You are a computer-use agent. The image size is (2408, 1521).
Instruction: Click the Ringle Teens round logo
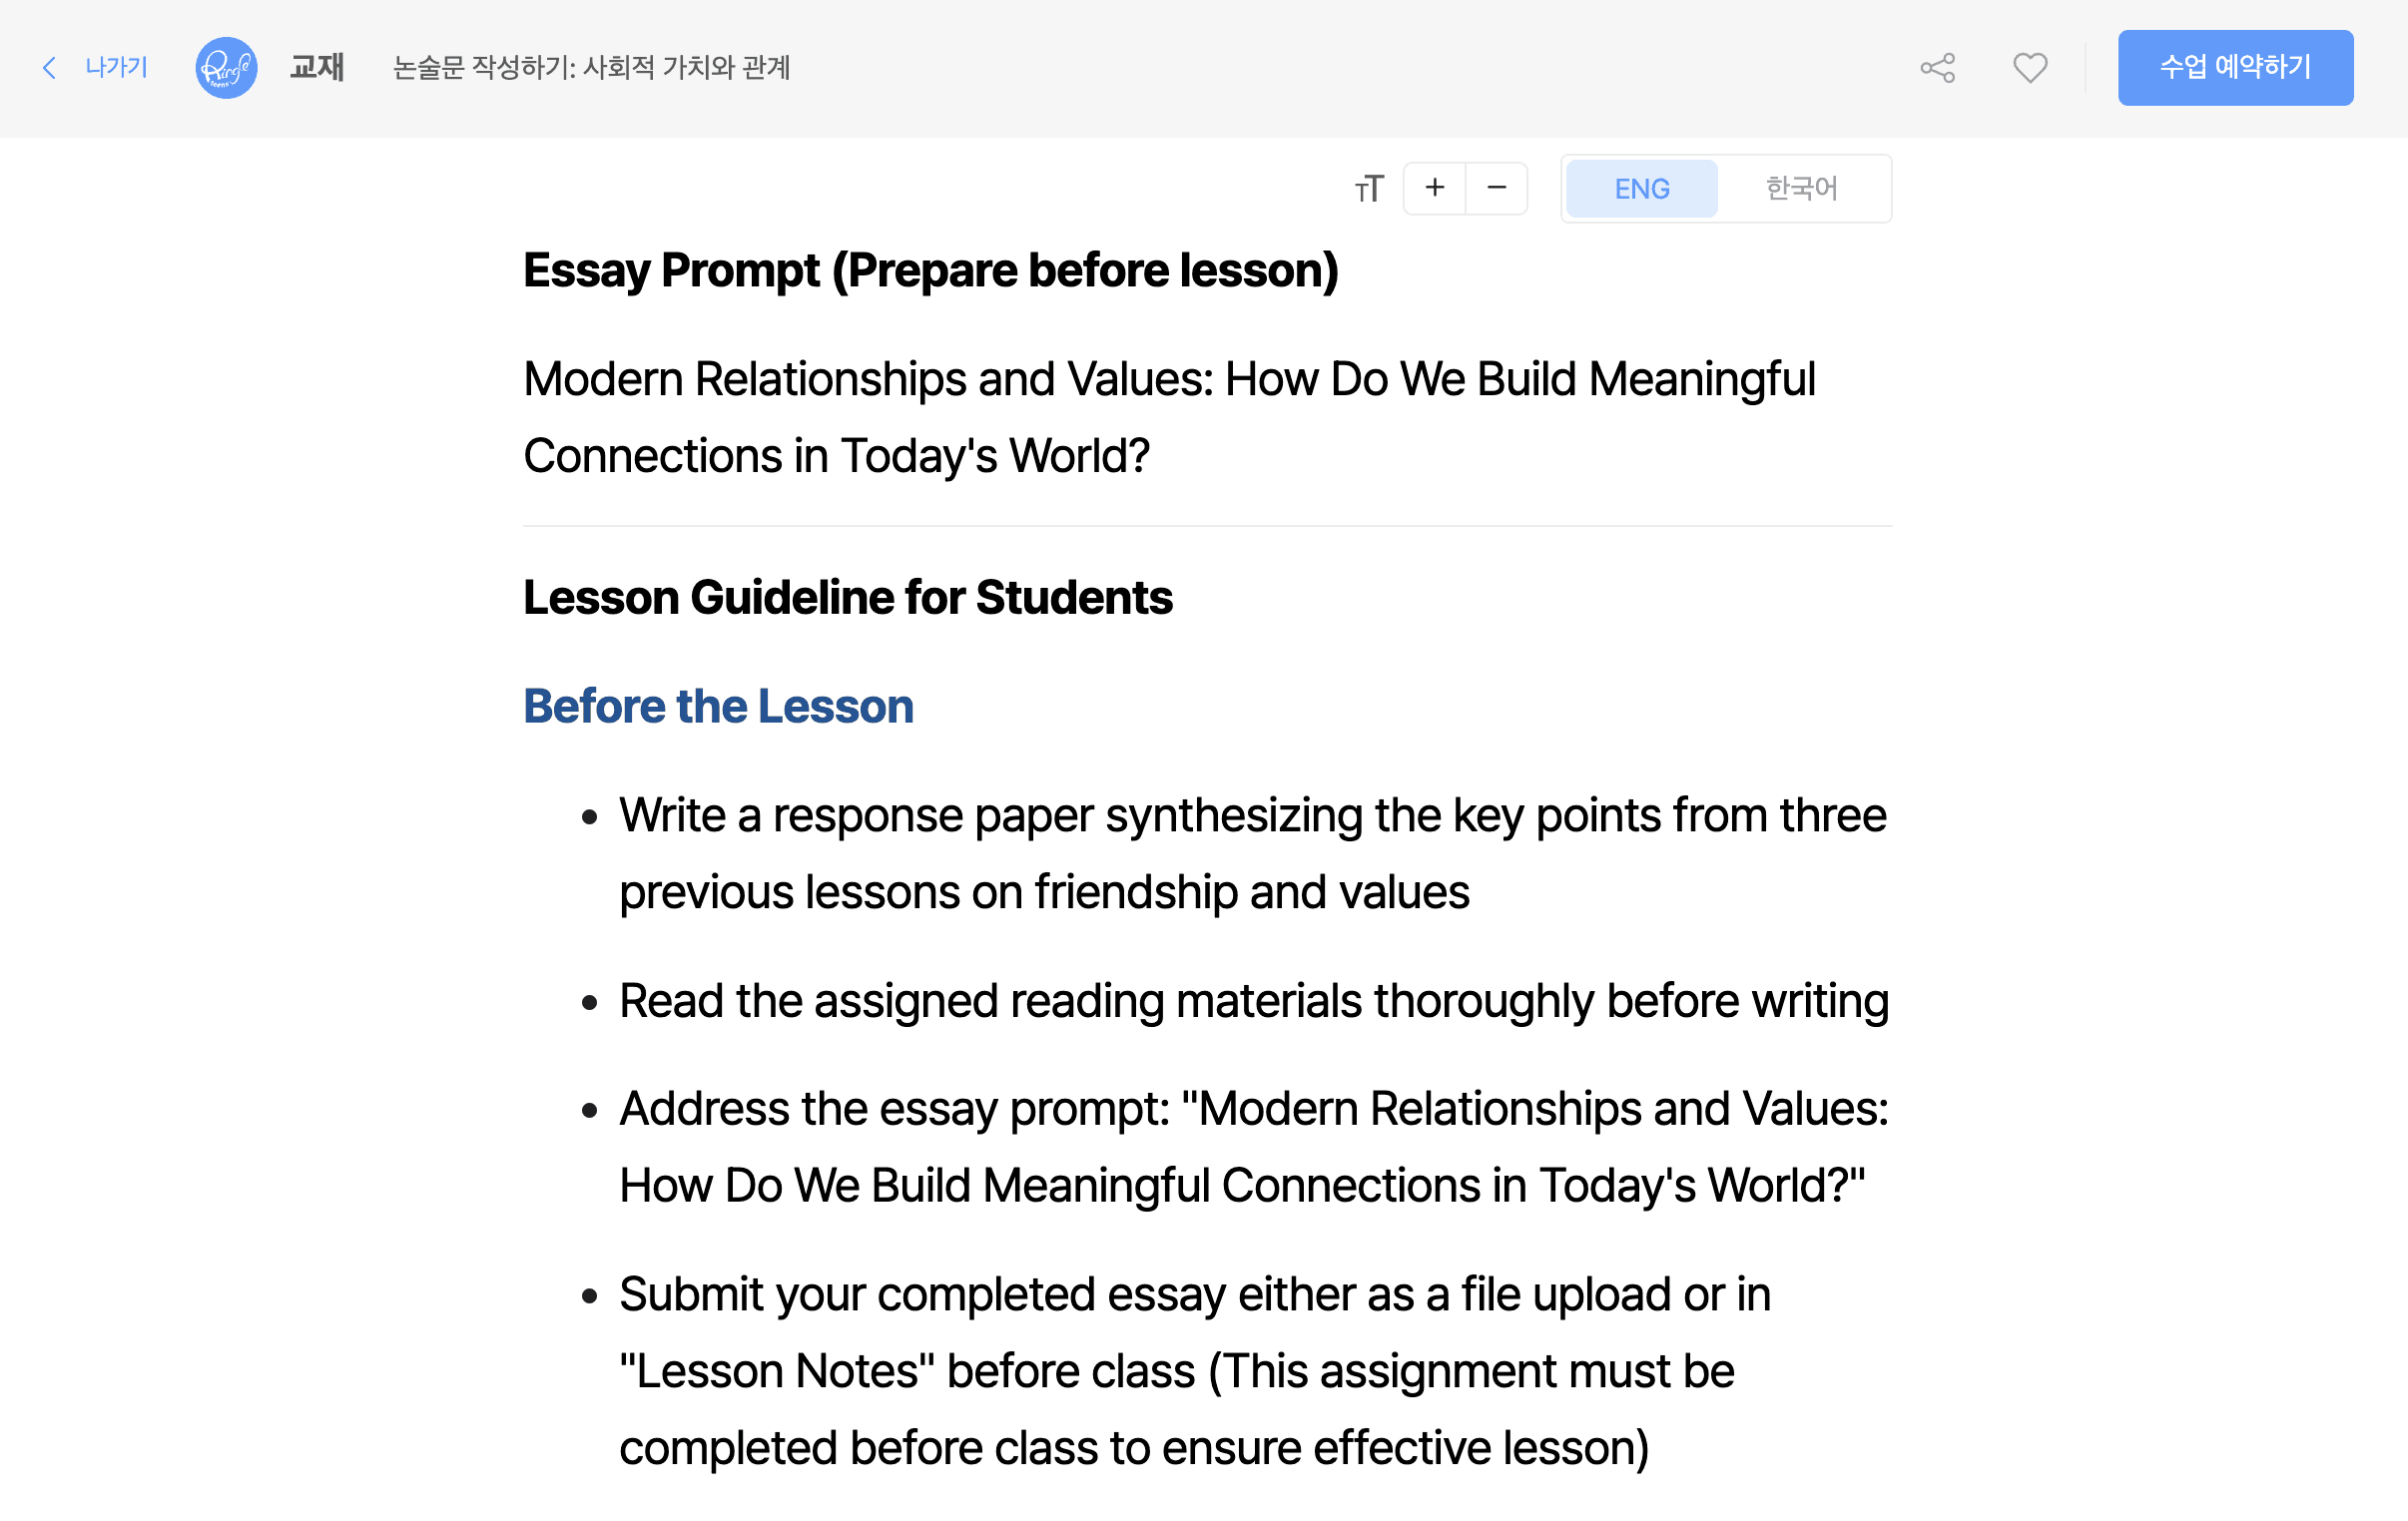point(226,68)
